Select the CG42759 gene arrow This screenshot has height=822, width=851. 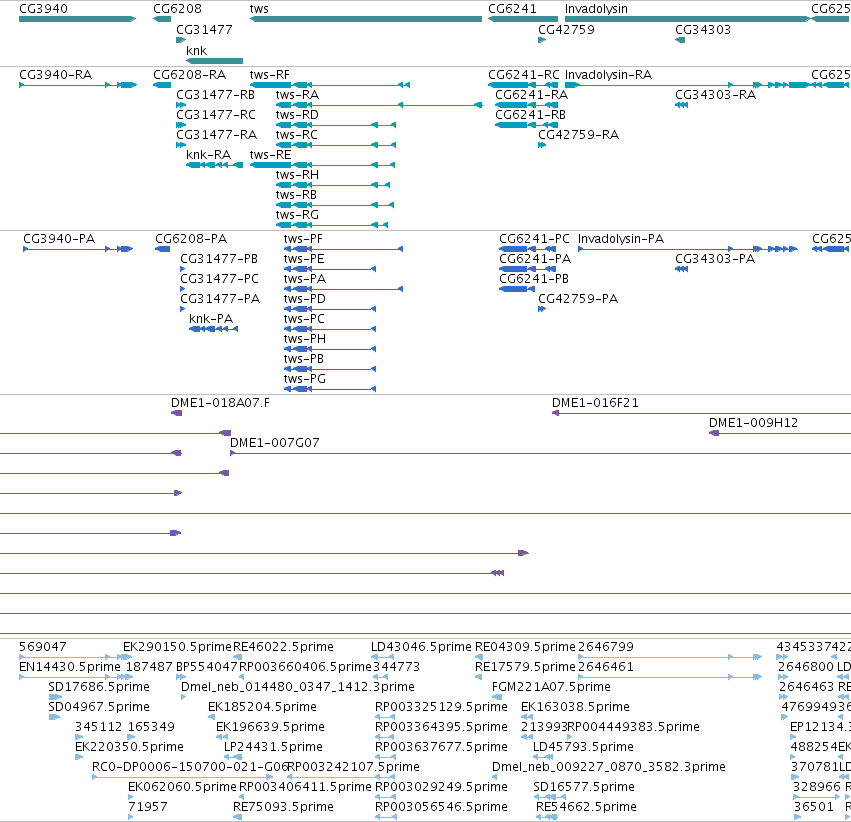pos(542,40)
